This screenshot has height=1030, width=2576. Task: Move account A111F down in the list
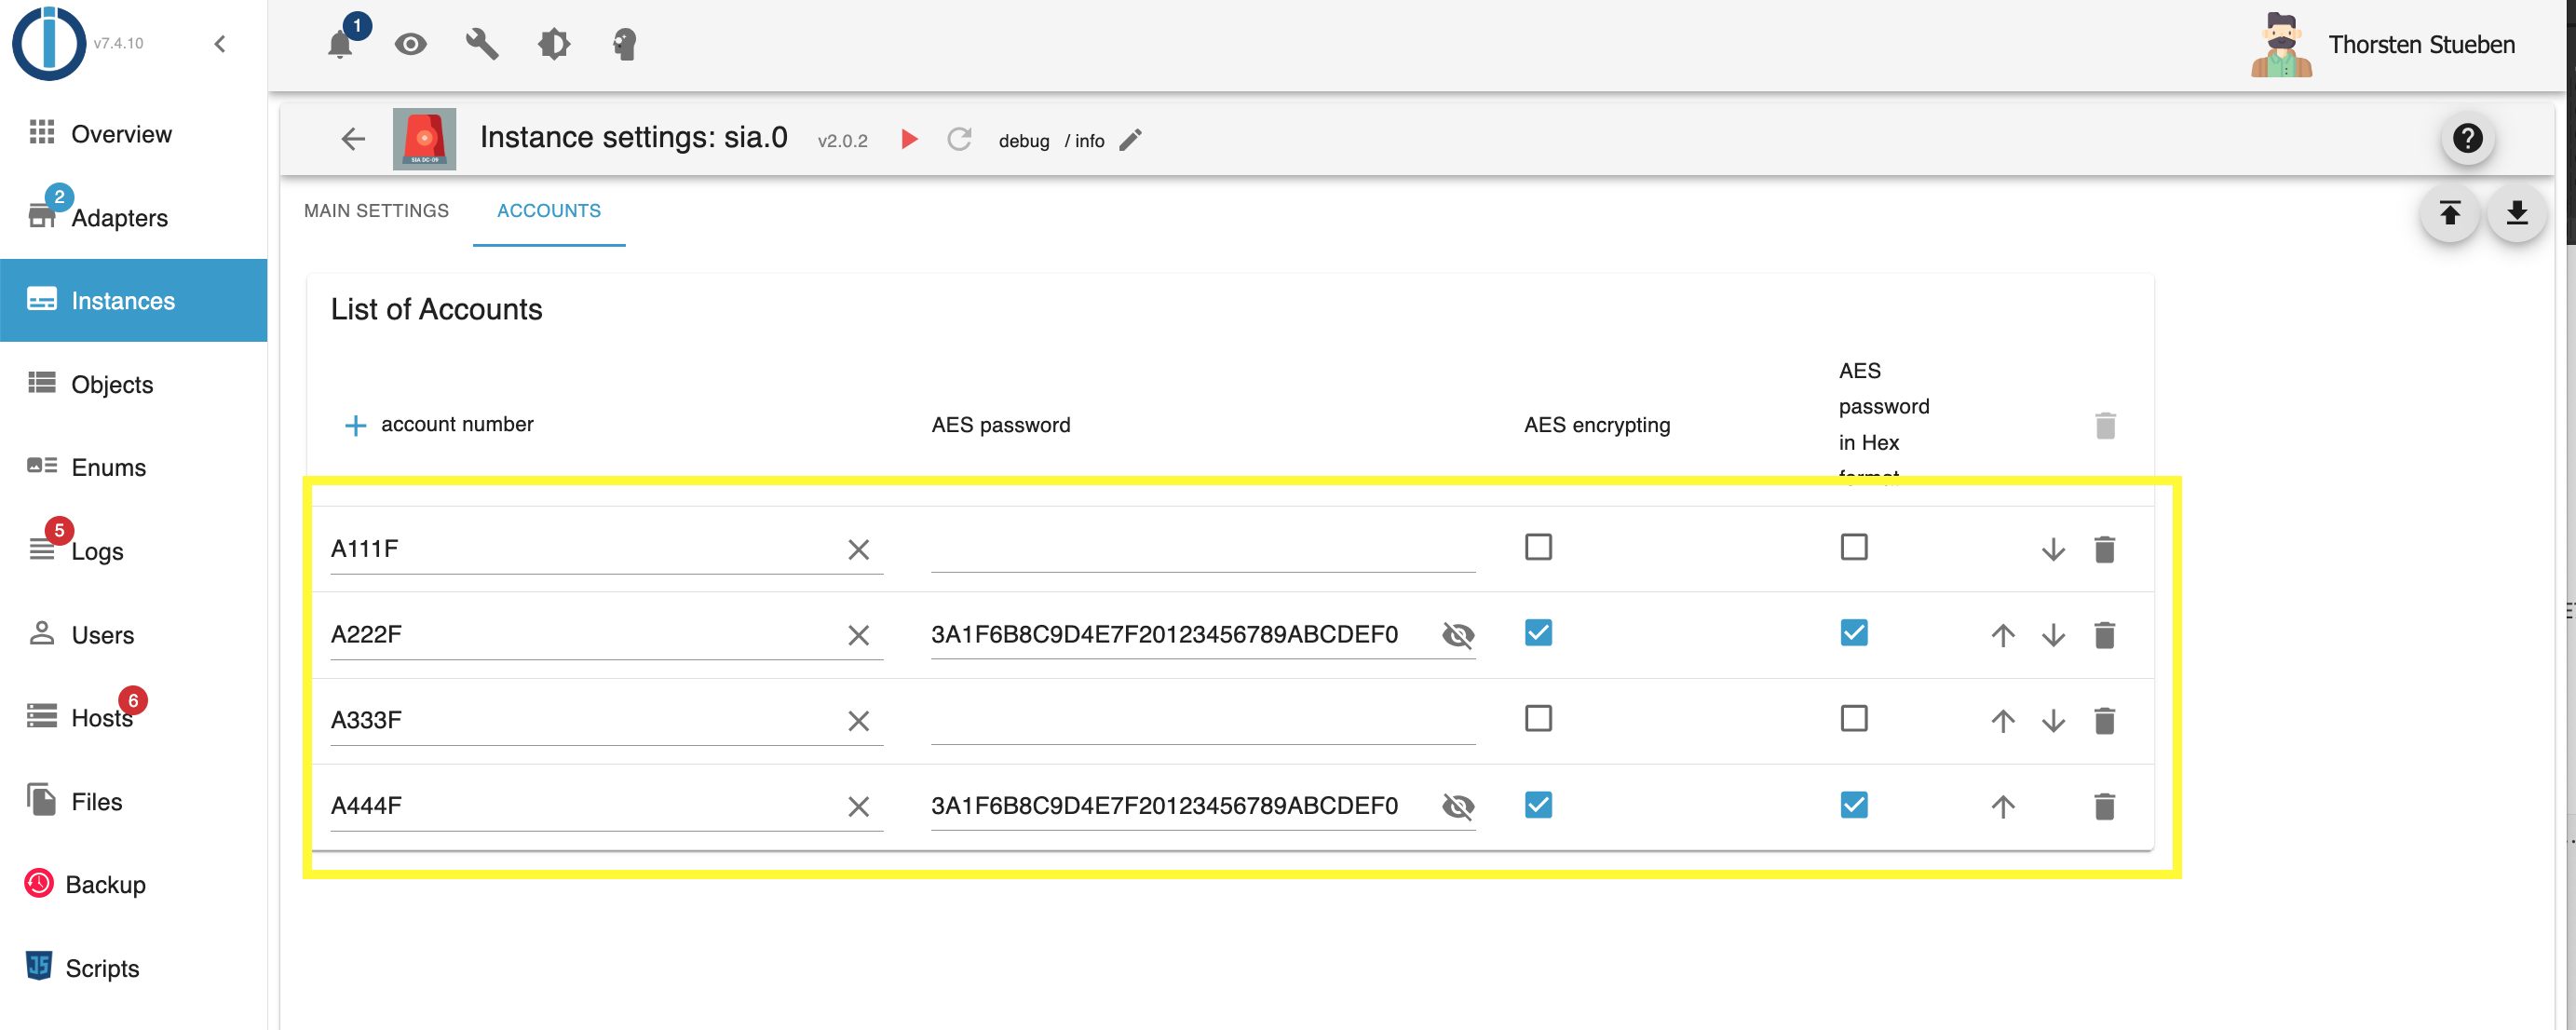click(x=2053, y=549)
